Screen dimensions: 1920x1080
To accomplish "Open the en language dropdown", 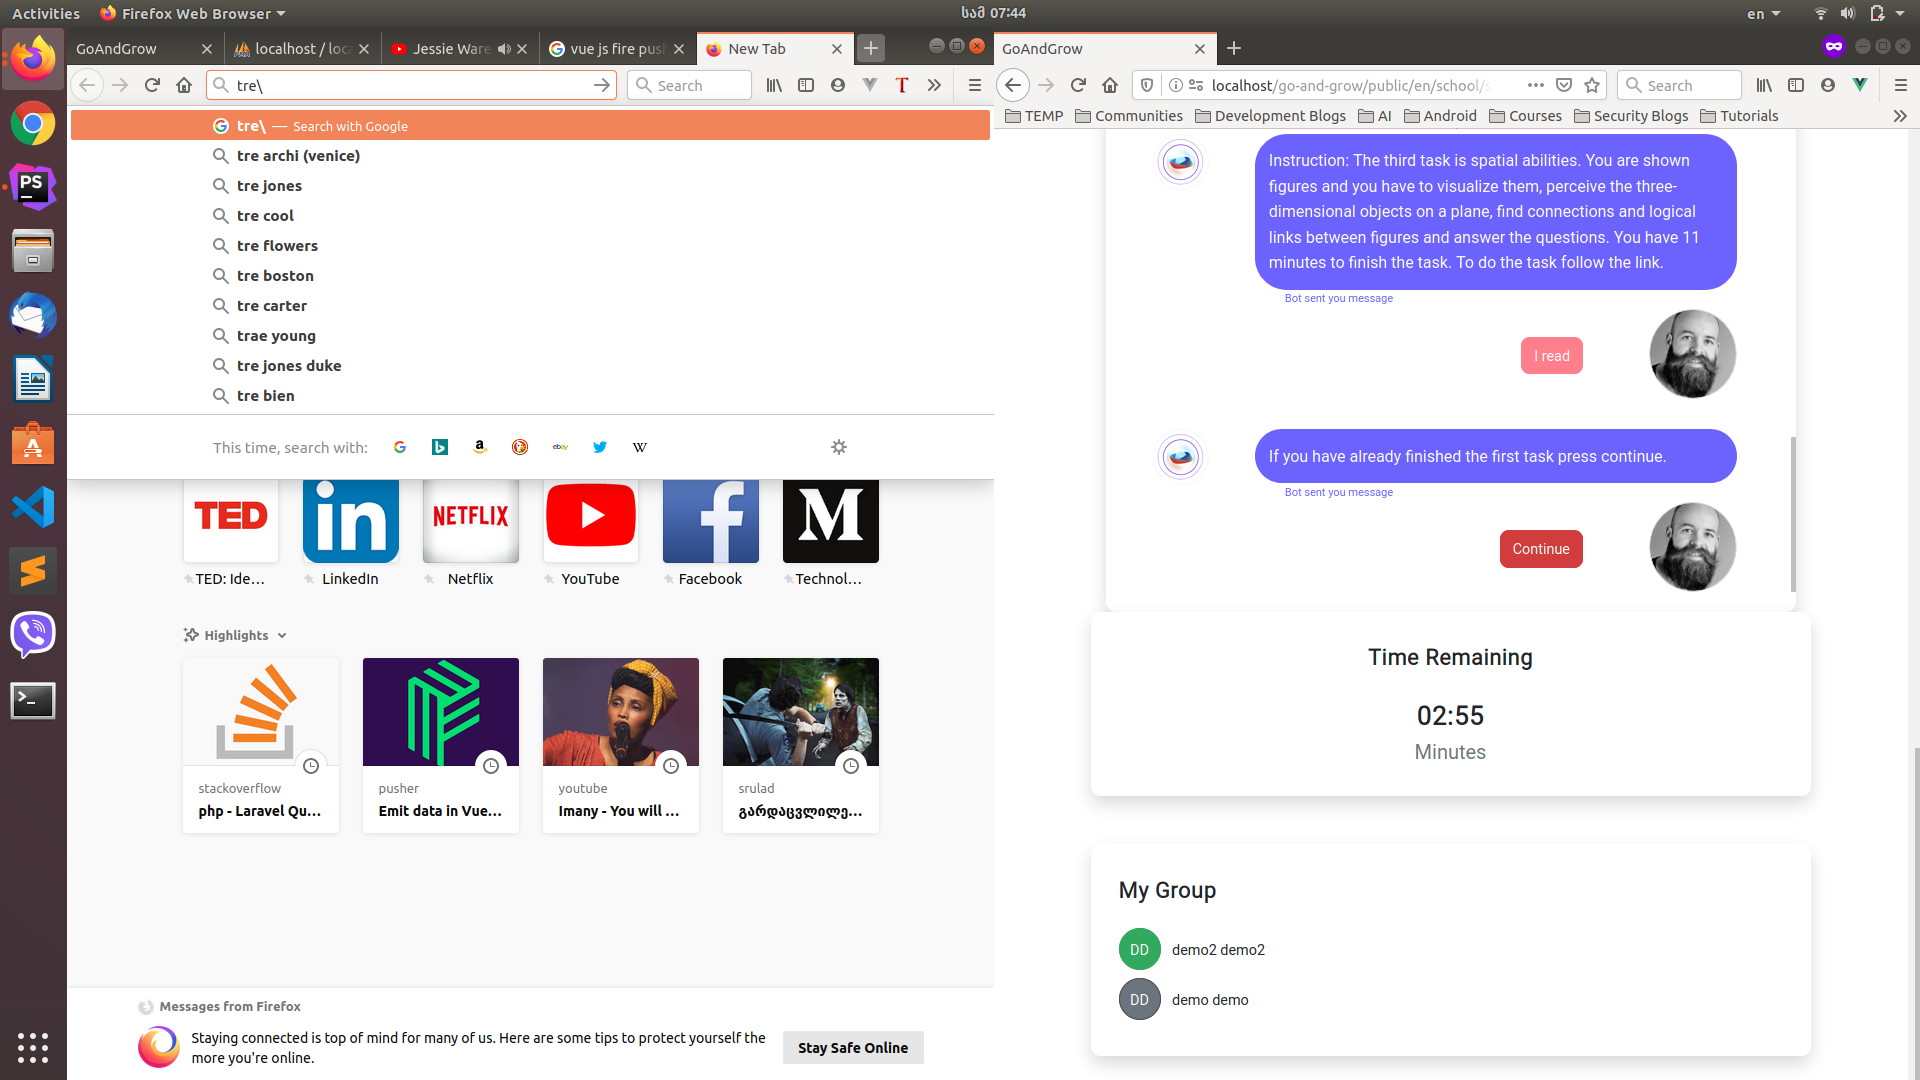I will (1763, 13).
